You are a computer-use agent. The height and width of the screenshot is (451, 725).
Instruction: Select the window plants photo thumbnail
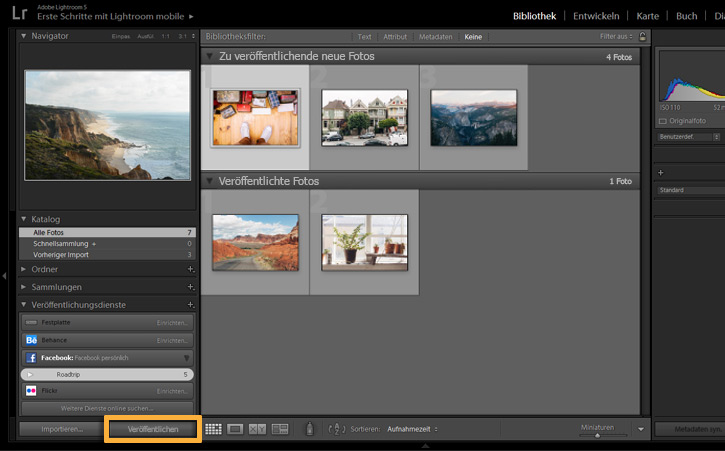[x=364, y=242]
